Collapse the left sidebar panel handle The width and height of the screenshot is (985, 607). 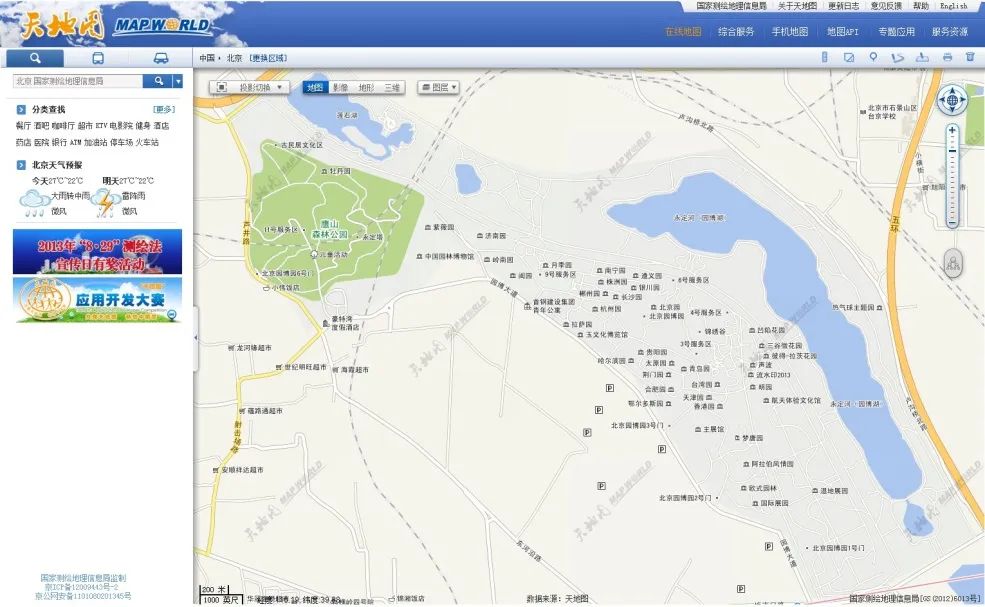pos(195,337)
